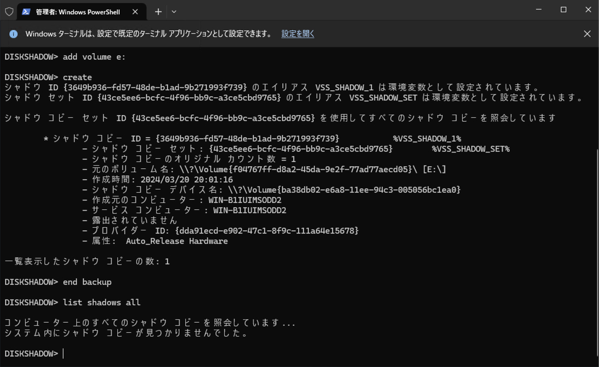Dismiss the default terminal notification bar

point(587,34)
